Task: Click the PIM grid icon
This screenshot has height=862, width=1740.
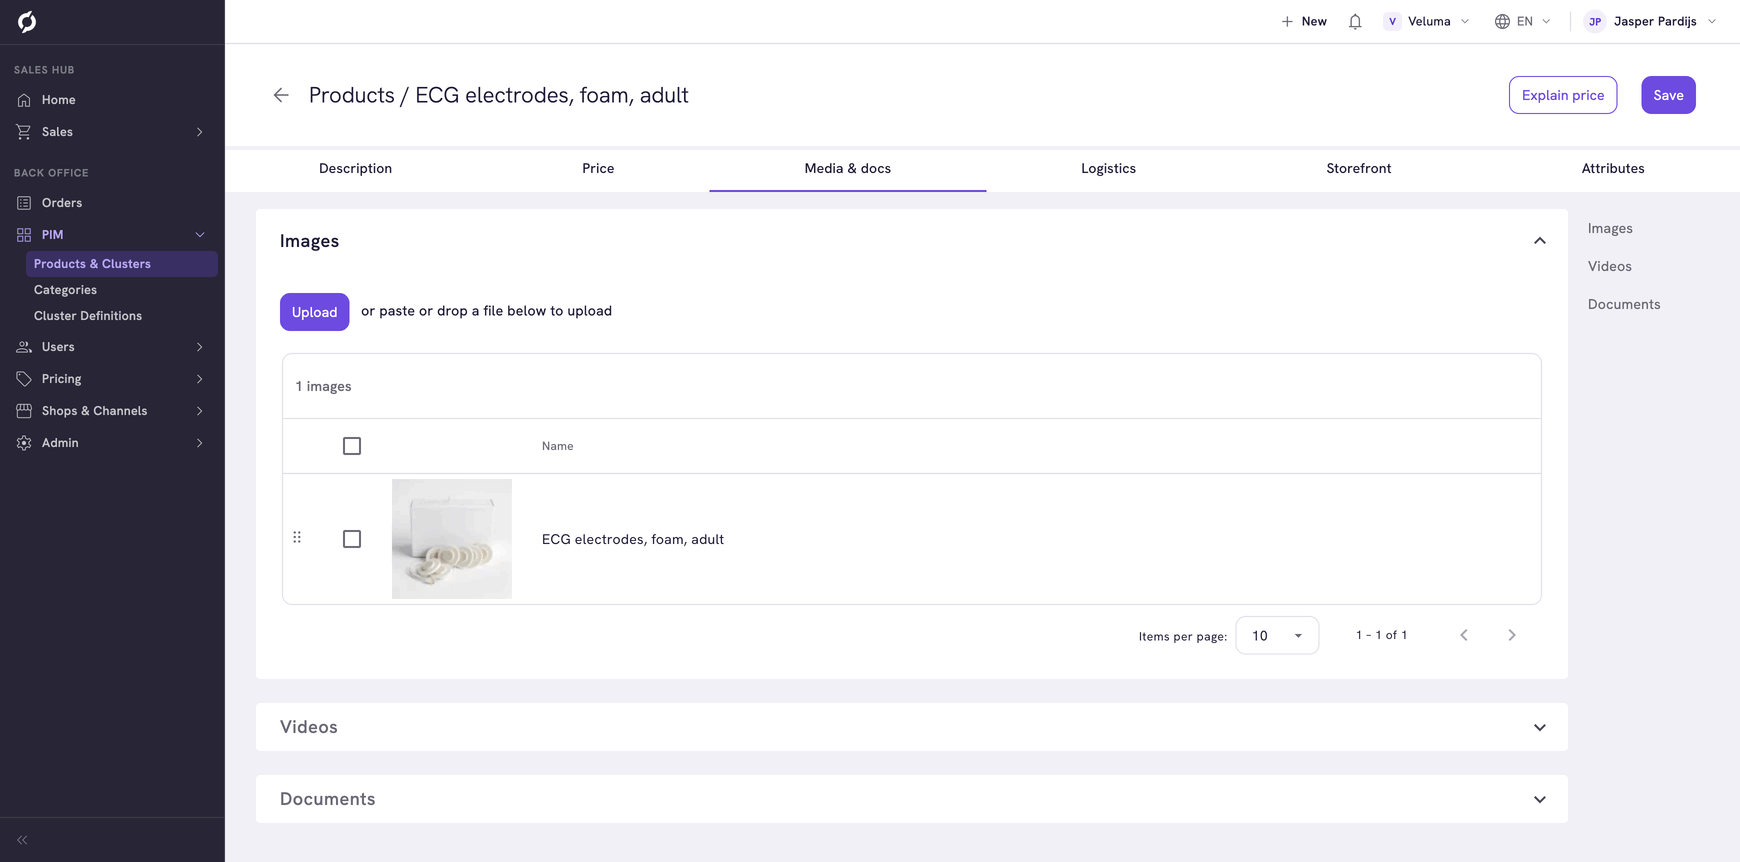Action: point(24,235)
